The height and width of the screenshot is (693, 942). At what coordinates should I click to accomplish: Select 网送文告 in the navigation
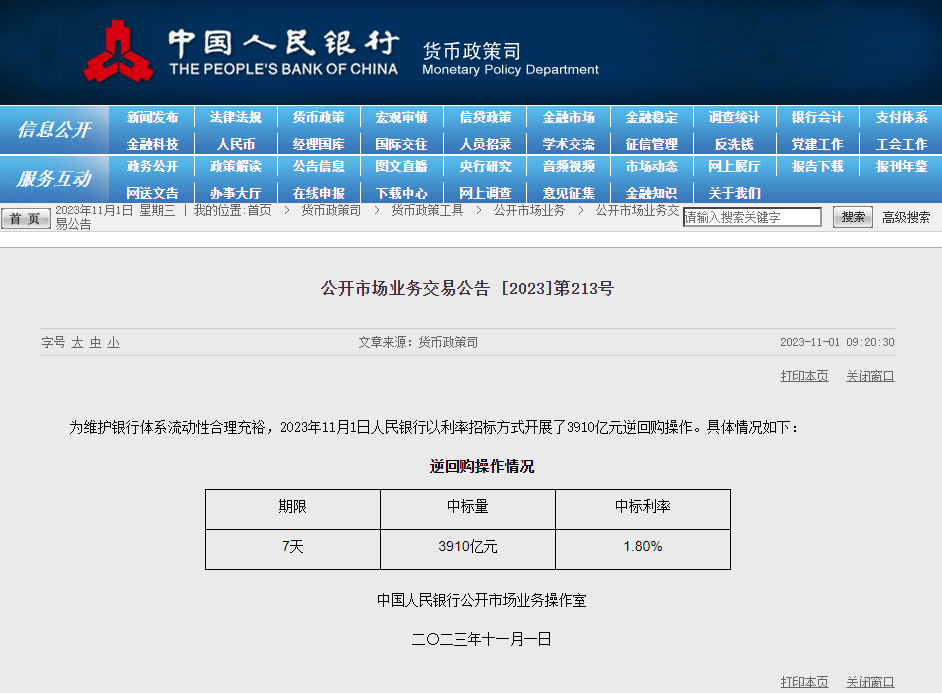[153, 193]
